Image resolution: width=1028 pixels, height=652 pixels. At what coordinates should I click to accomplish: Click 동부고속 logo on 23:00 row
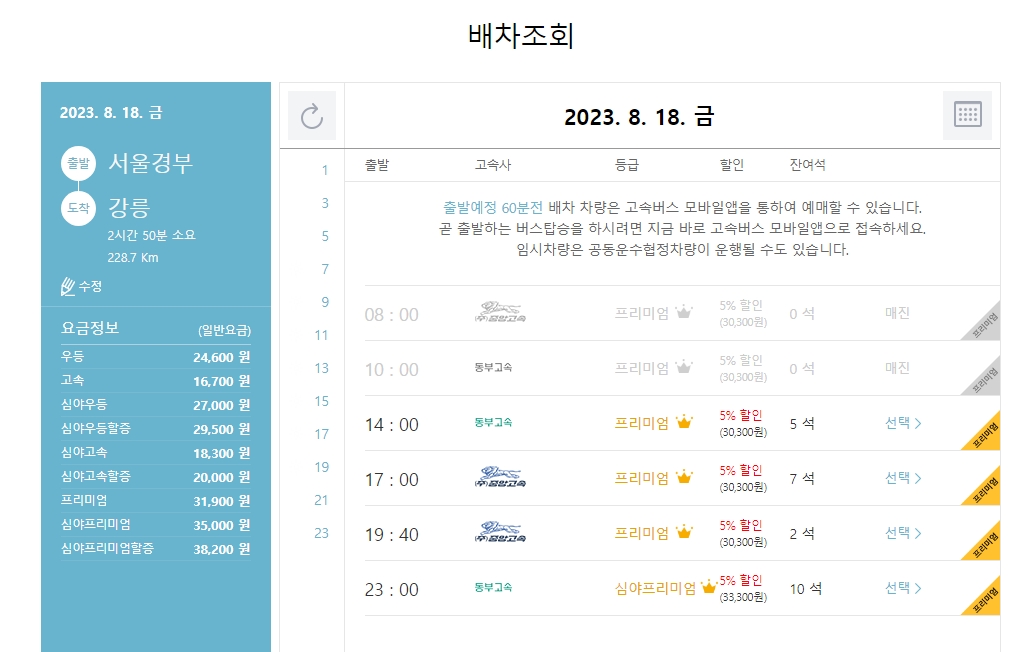(493, 588)
